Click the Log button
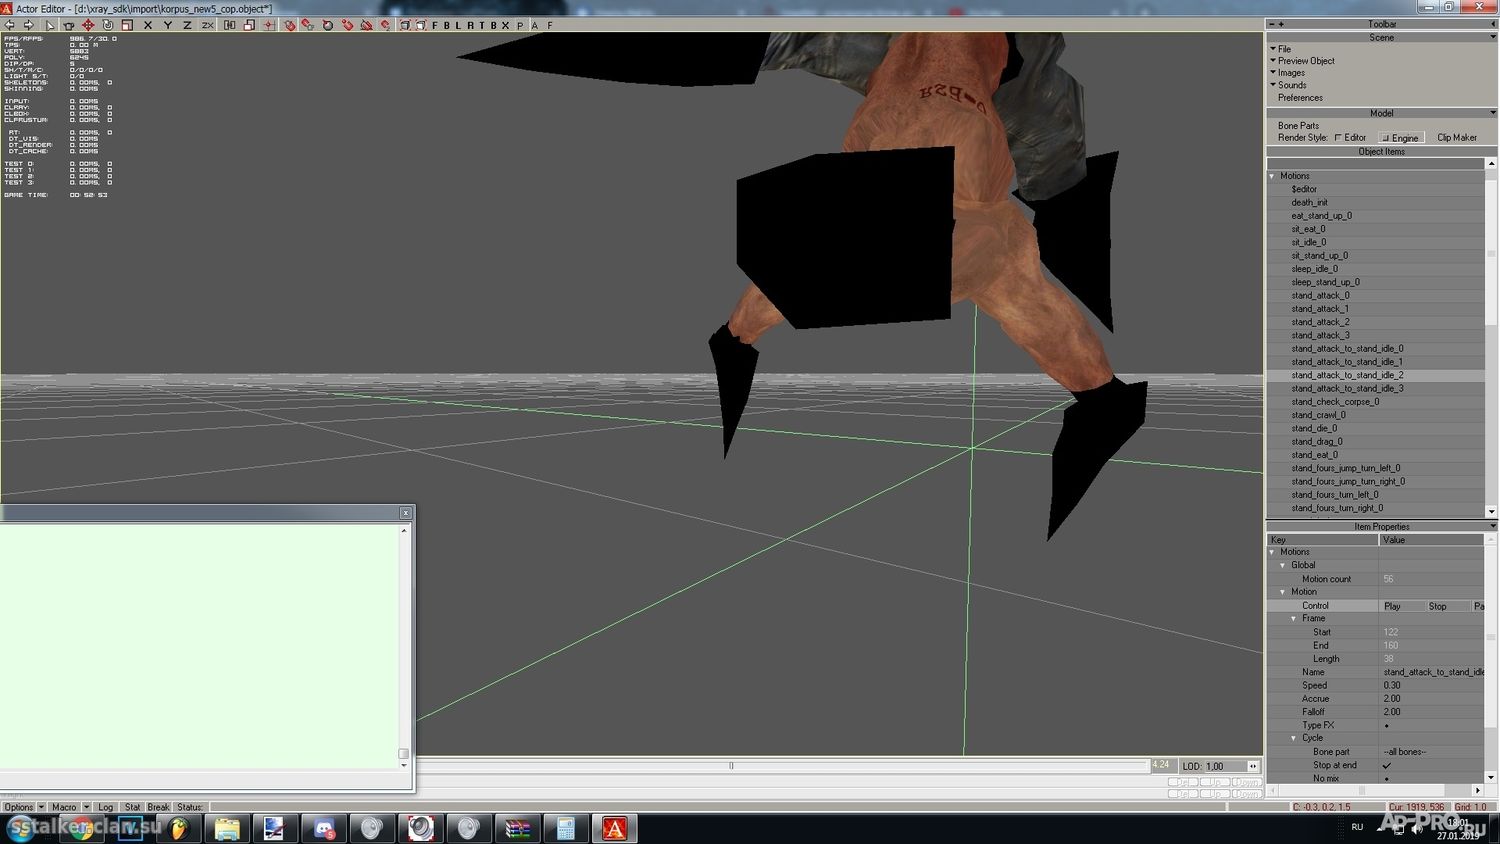 point(106,807)
